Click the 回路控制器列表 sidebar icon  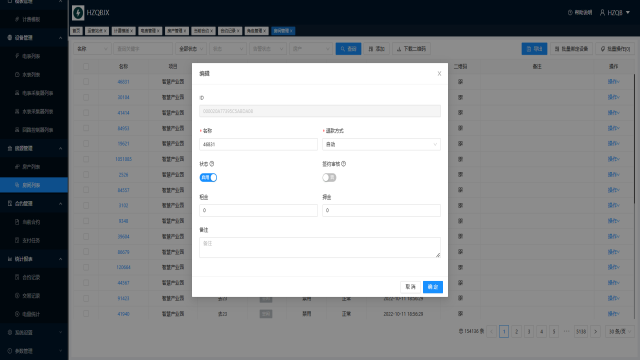click(17, 130)
